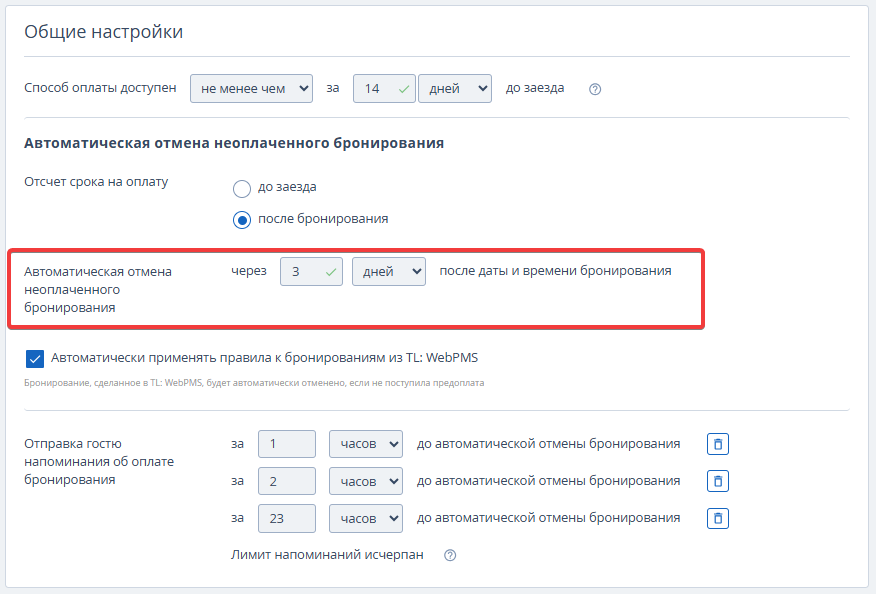The height and width of the screenshot is (594, 876).
Task: Click 'Автоматическая отмена неоплаченного бронирования' bold heading
Action: [234, 143]
